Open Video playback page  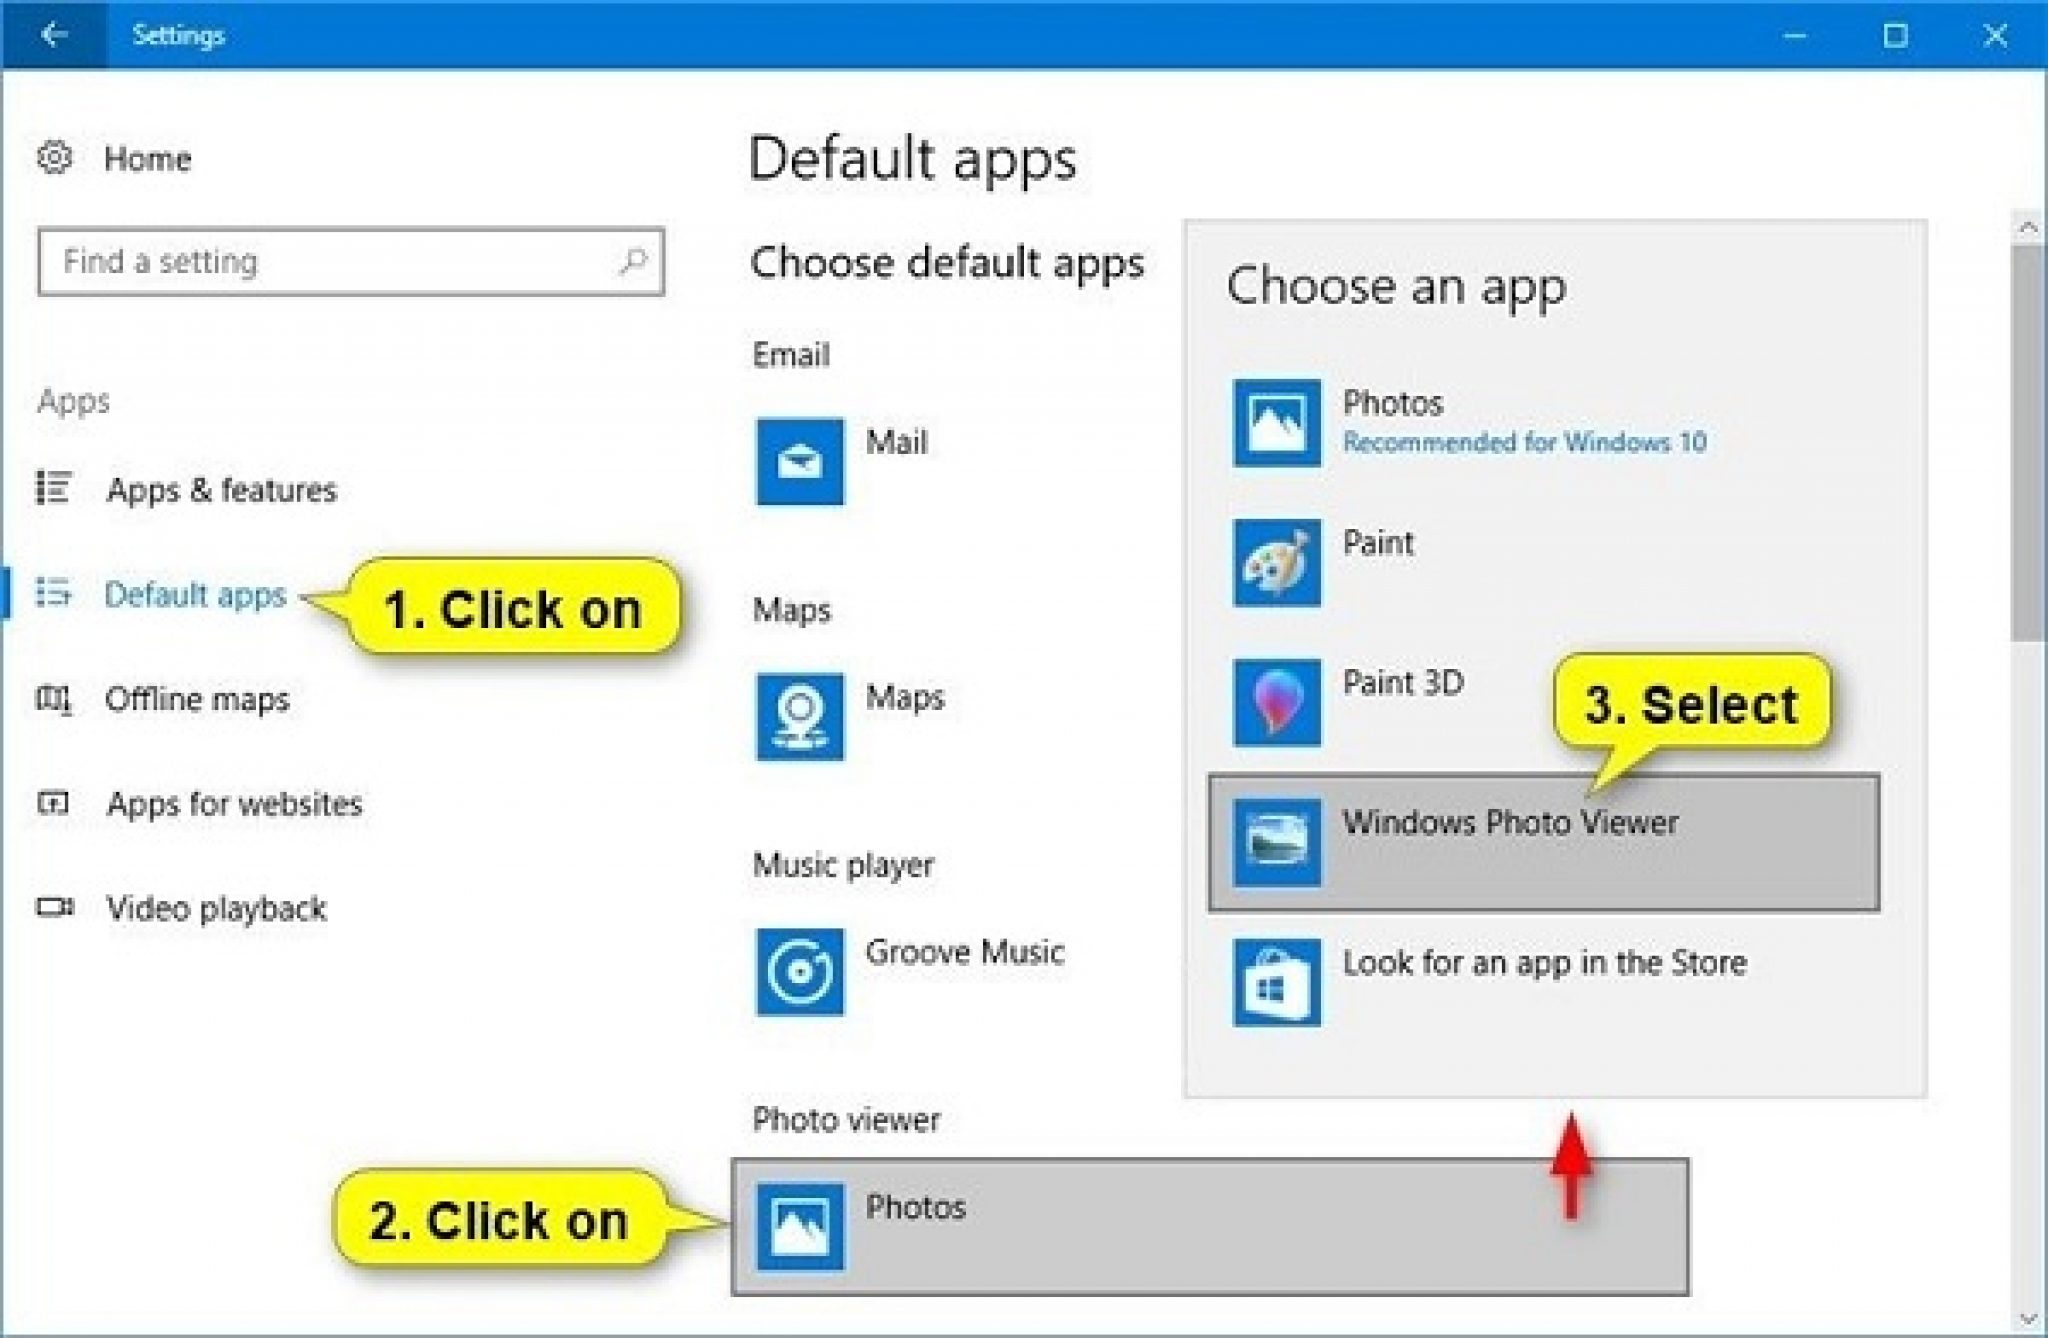(216, 909)
